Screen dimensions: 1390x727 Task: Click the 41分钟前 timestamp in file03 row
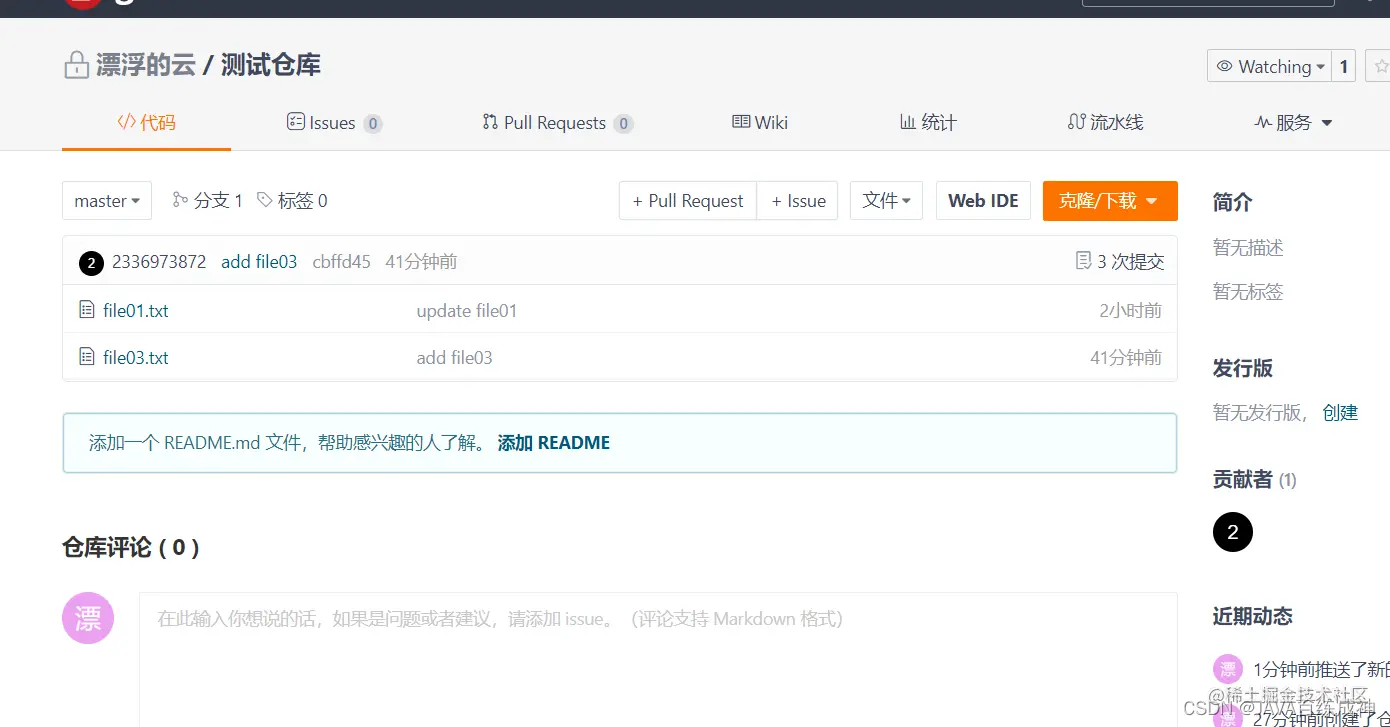point(1126,358)
